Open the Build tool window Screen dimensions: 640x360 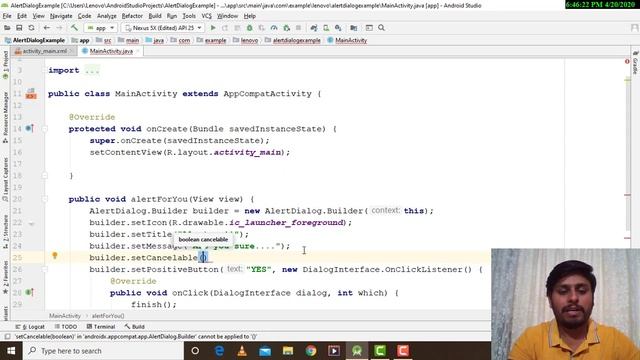click(135, 327)
